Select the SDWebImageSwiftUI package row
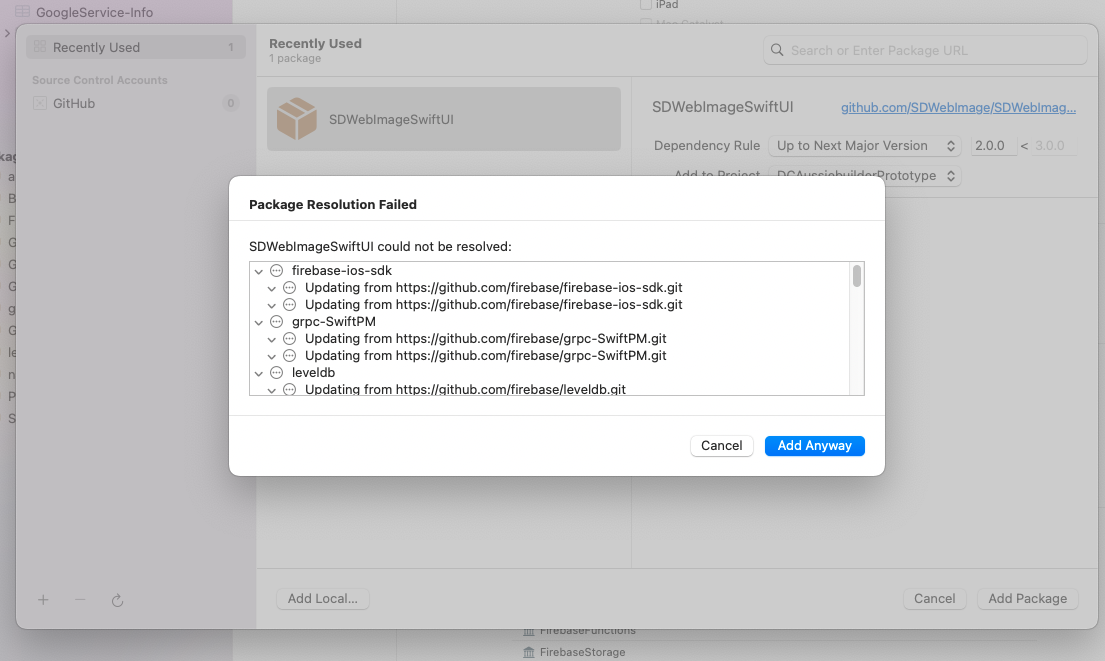Image resolution: width=1105 pixels, height=661 pixels. click(x=444, y=119)
